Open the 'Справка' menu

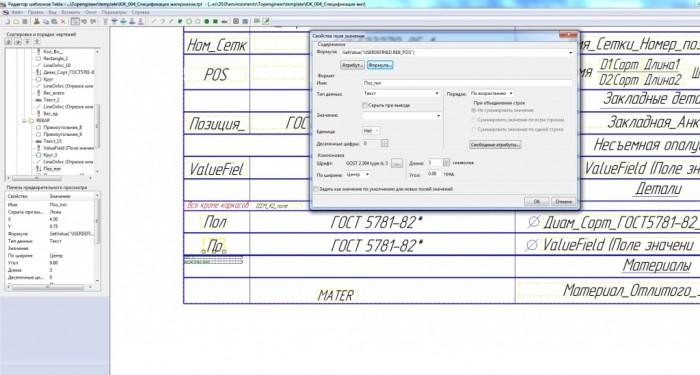(x=140, y=12)
